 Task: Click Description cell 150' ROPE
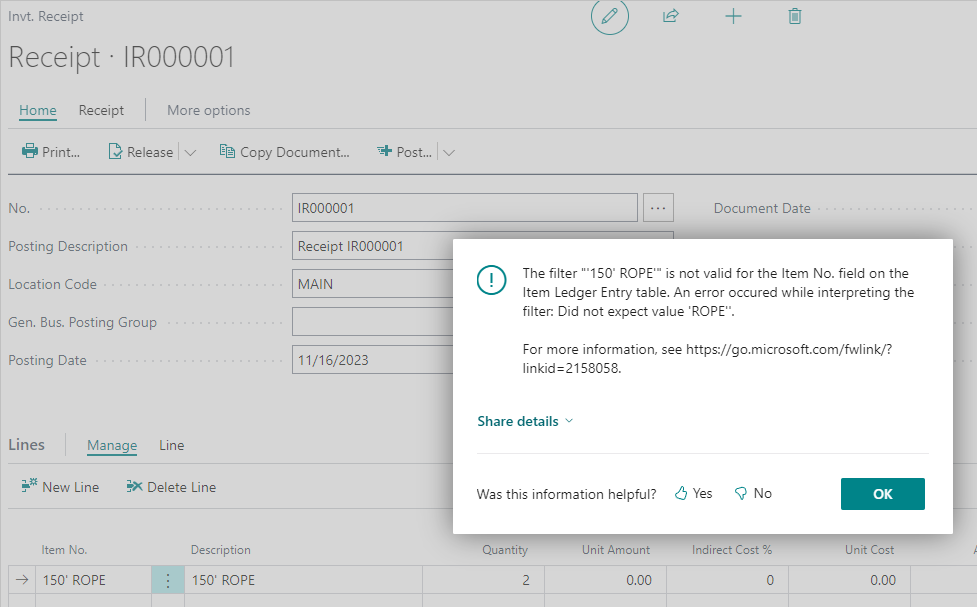point(303,580)
